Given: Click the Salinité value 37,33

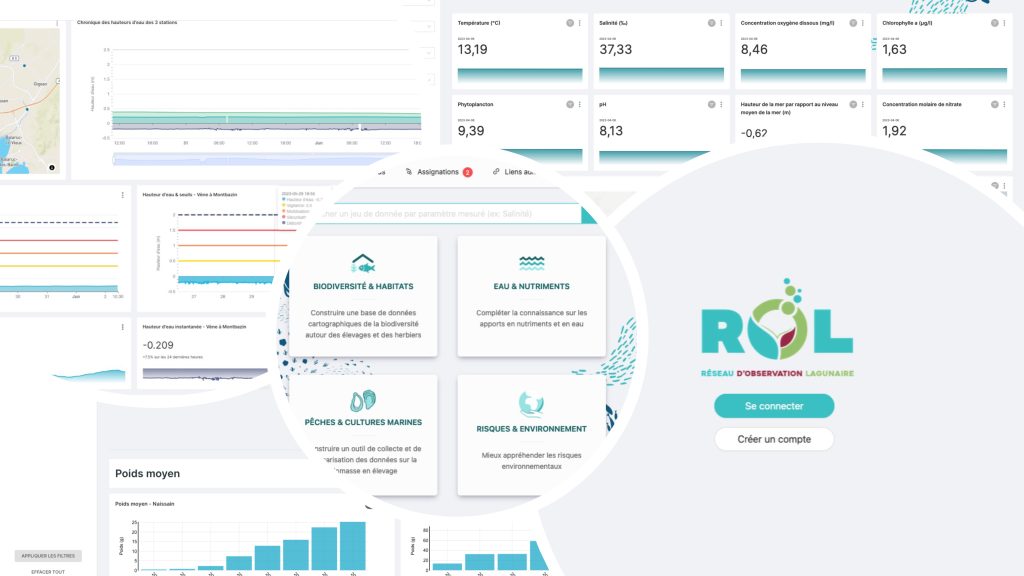Looking at the screenshot, I should click(615, 50).
